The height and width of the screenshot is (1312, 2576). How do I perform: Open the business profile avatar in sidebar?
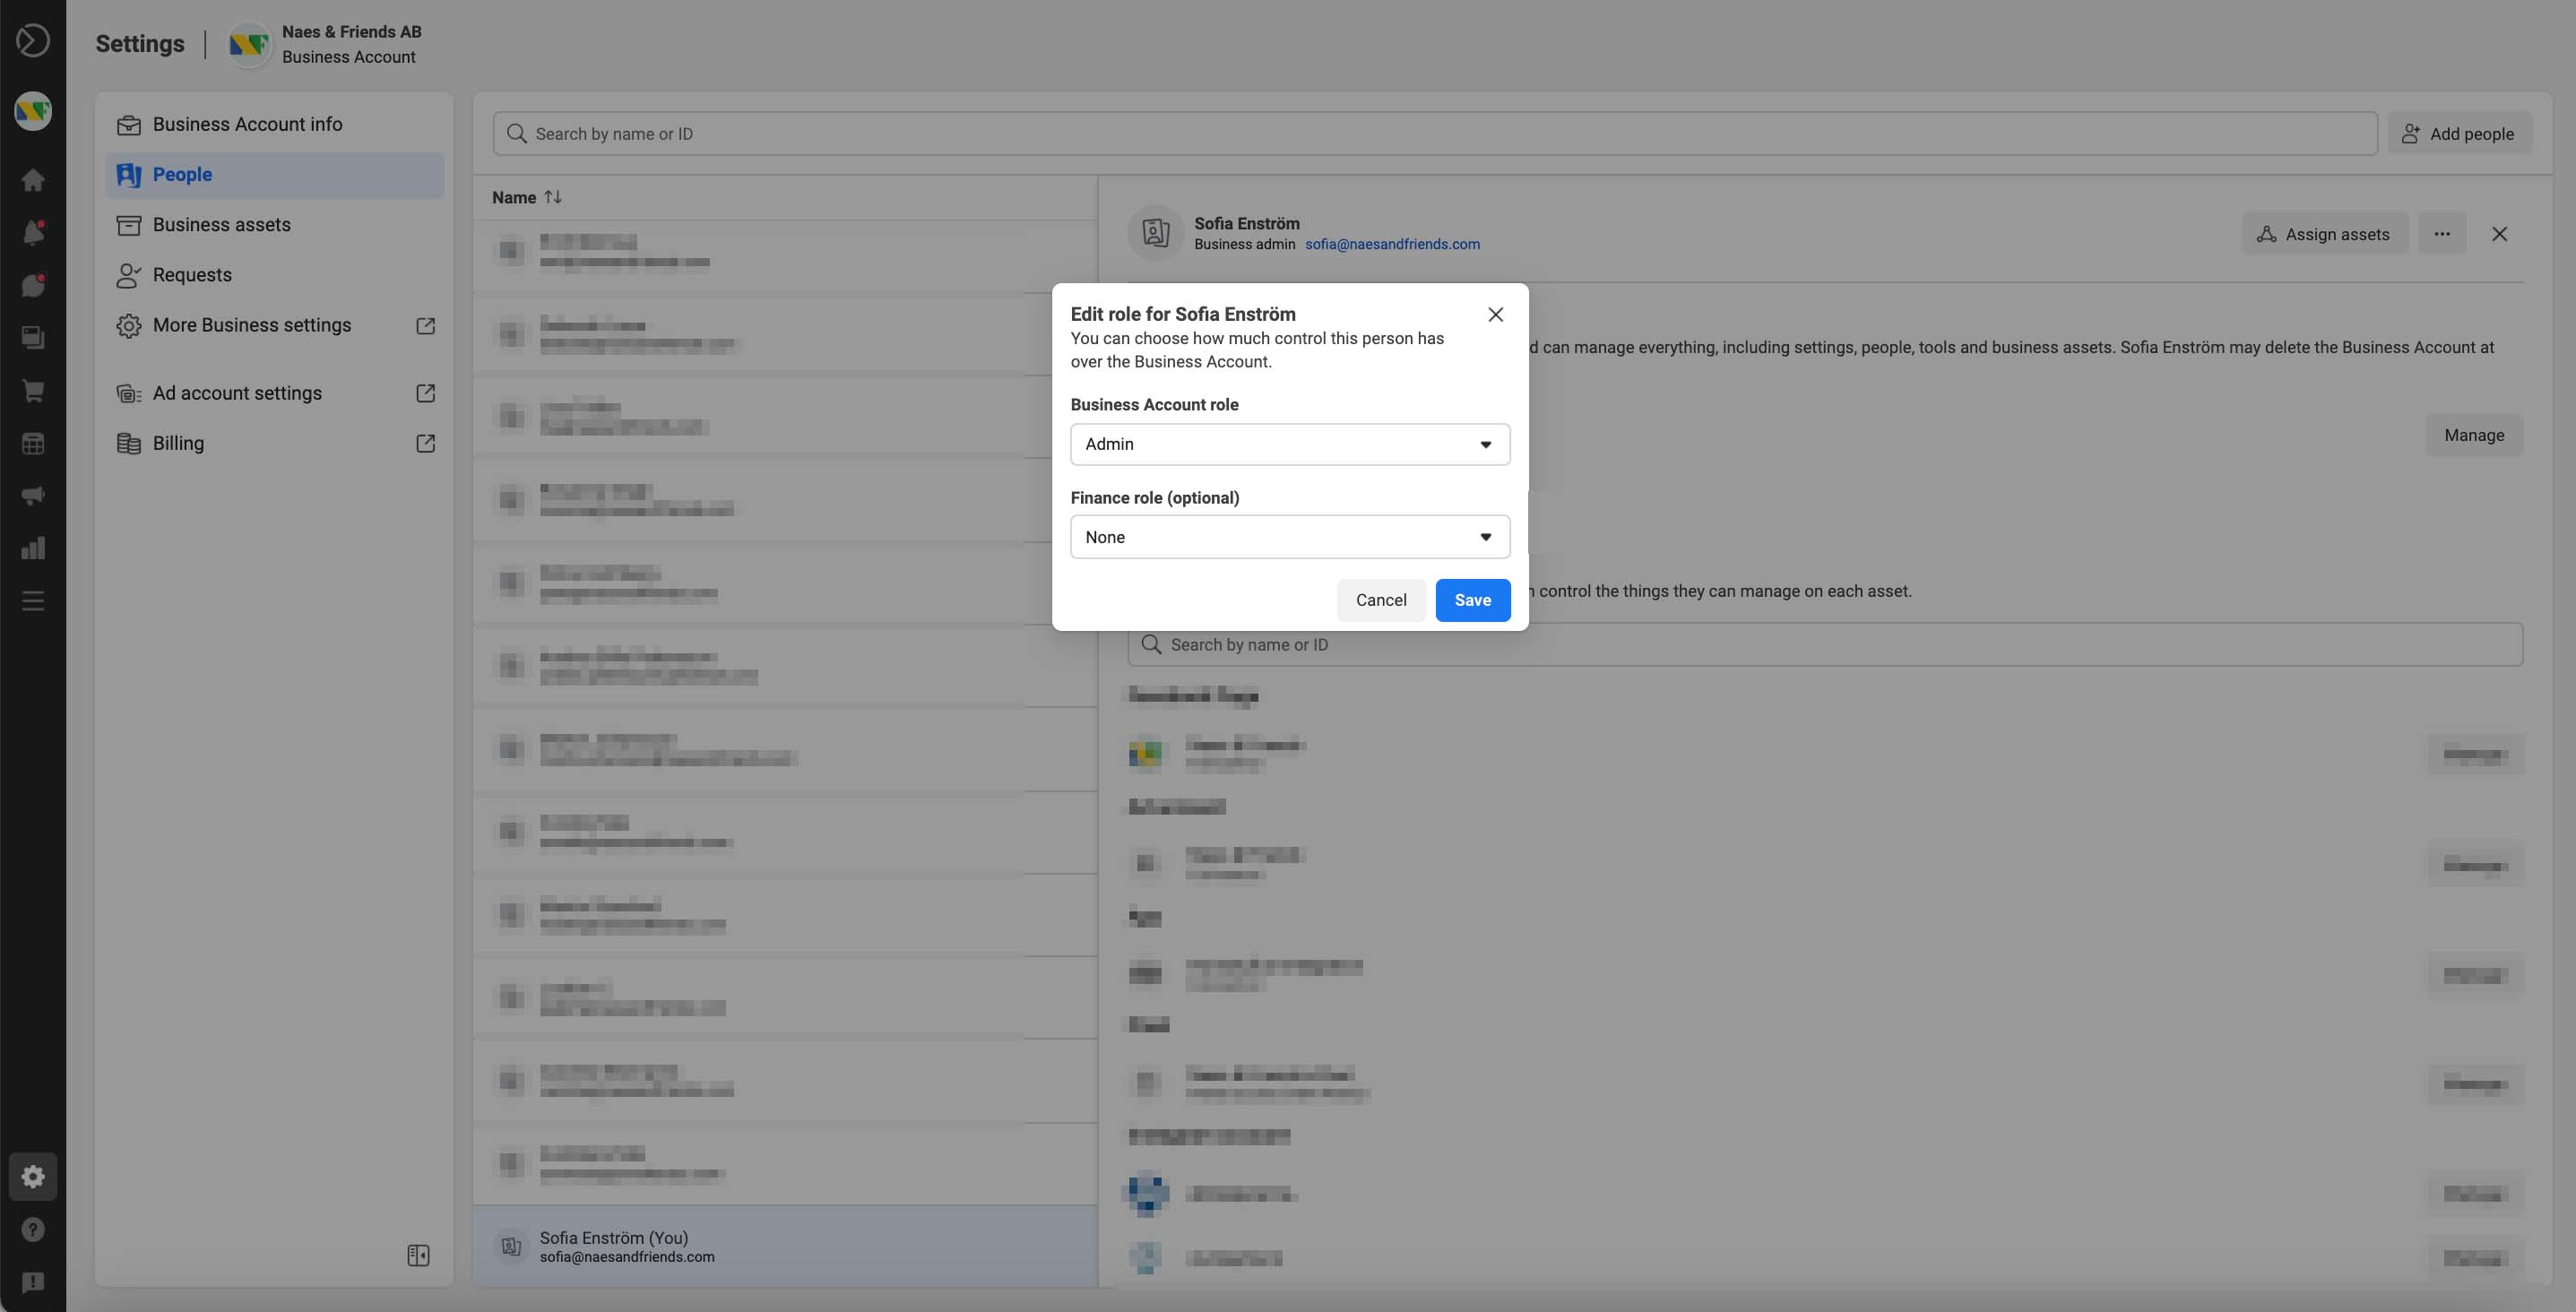33,111
